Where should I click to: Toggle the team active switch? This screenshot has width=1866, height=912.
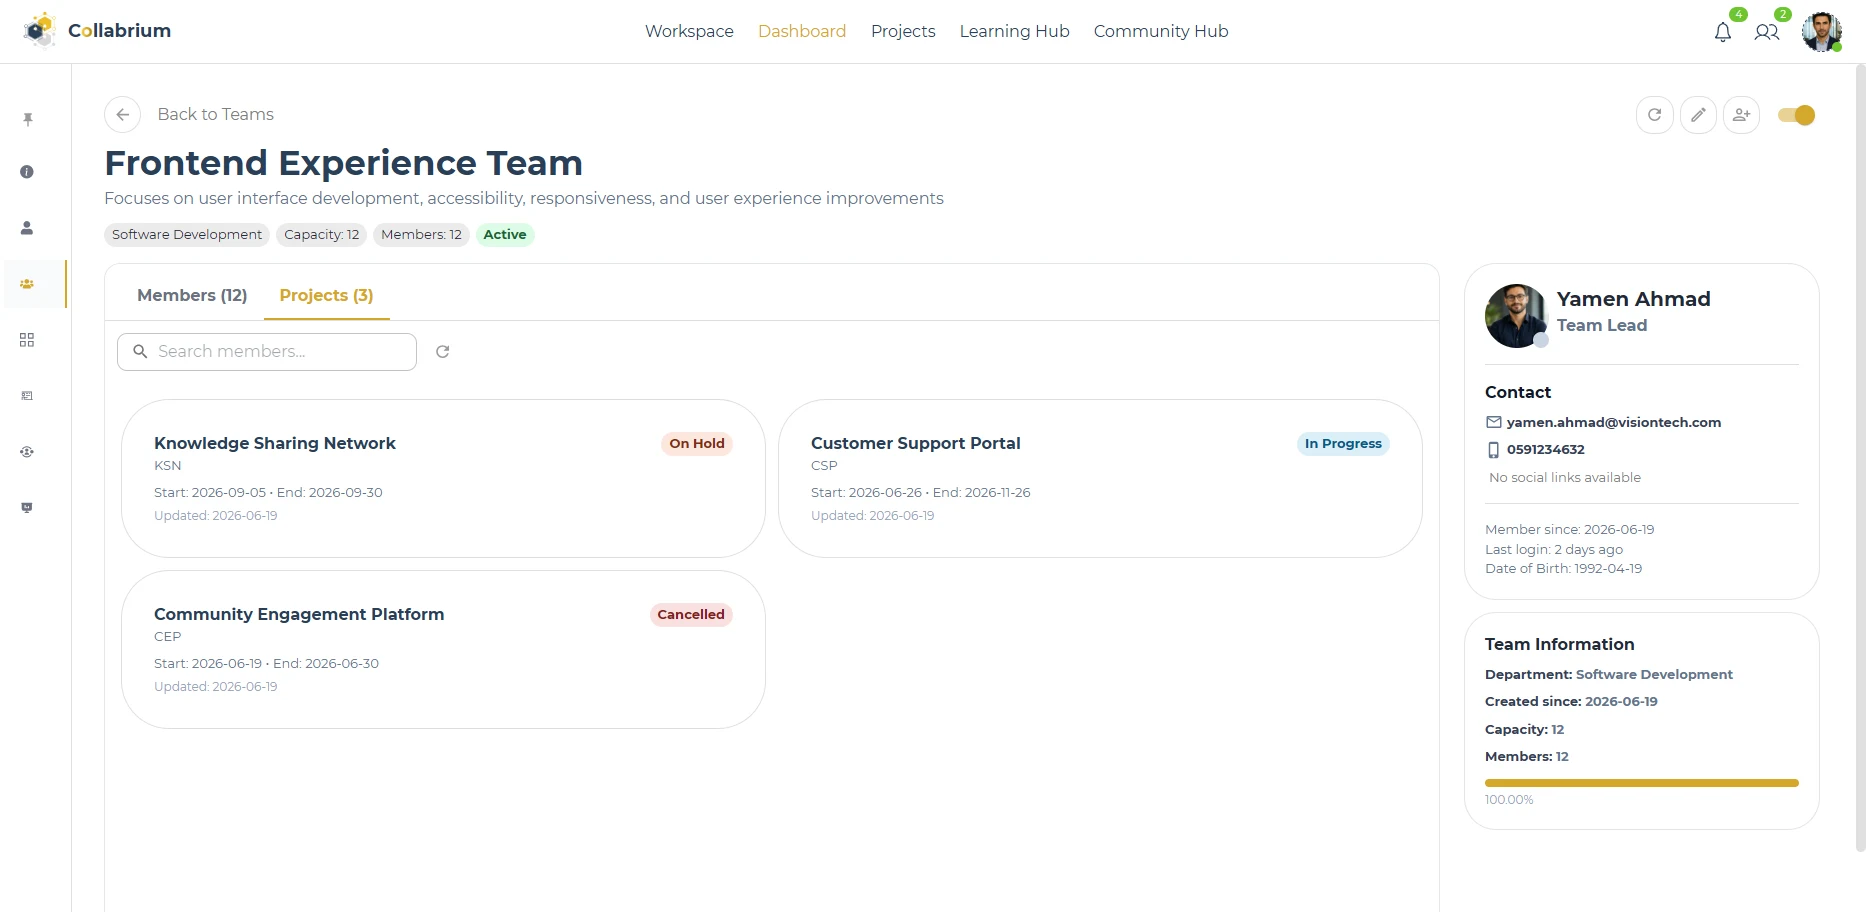point(1796,115)
